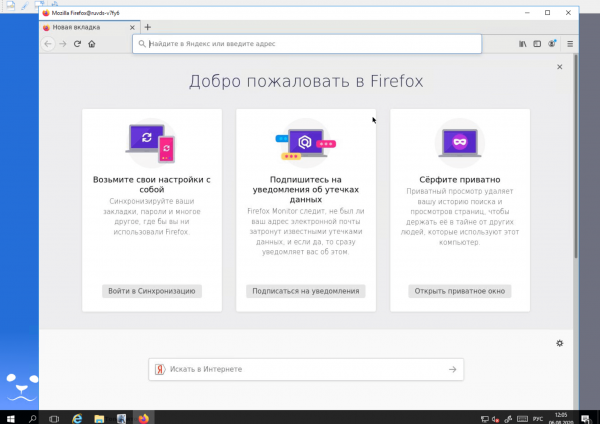
Task: Submit search with the arrow button
Action: coord(453,369)
